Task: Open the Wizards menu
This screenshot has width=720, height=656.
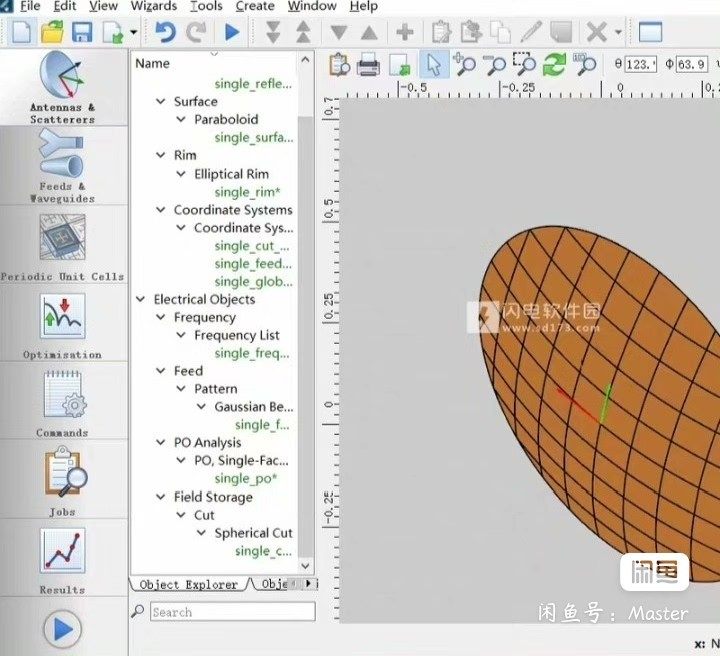Action: tap(154, 6)
